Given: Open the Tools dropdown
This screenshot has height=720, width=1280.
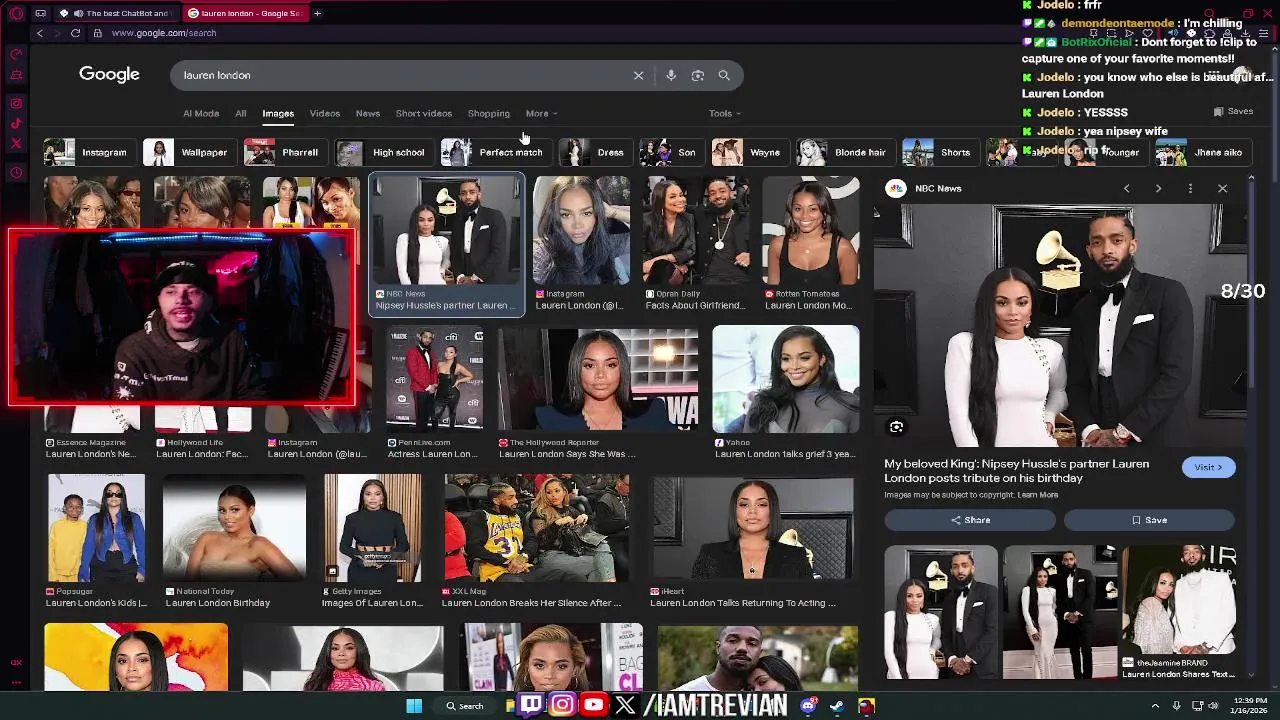Looking at the screenshot, I should pyautogui.click(x=725, y=113).
